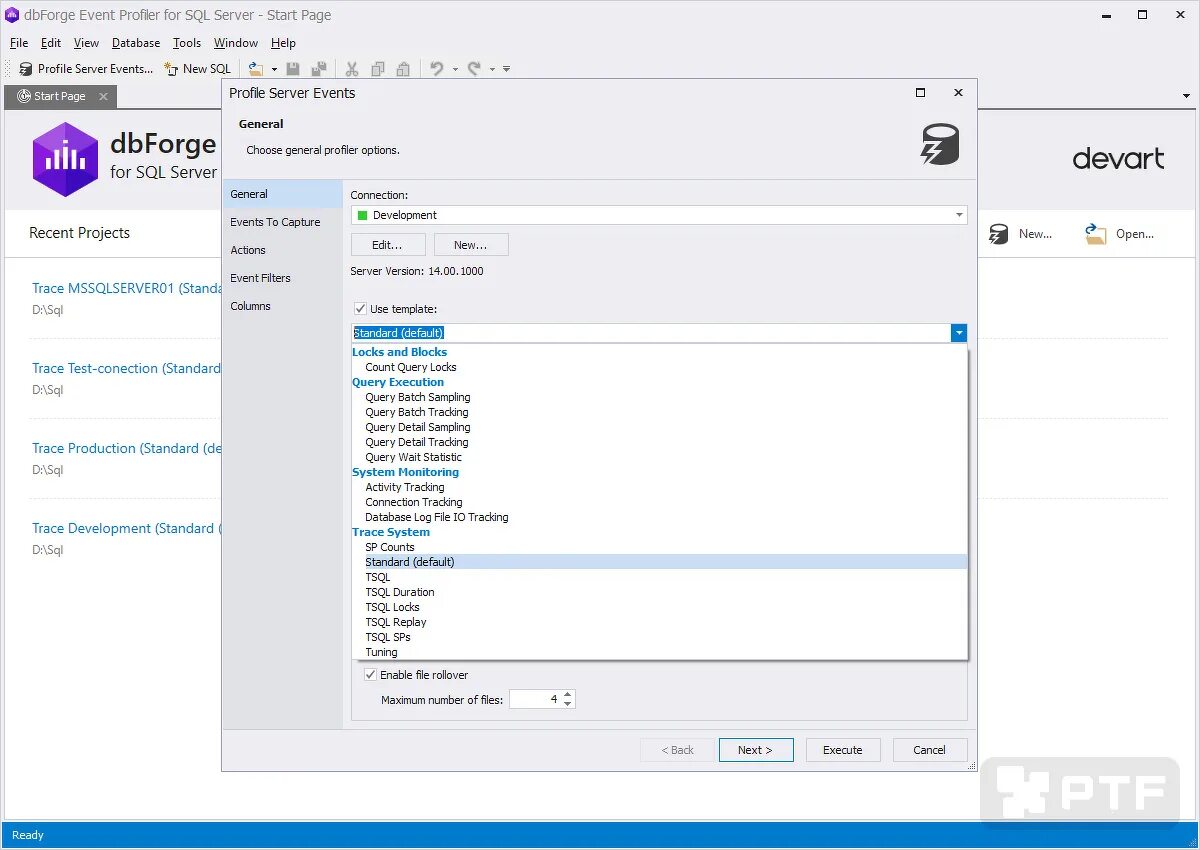1200x850 pixels.
Task: Click the New... connection button
Action: click(x=471, y=245)
